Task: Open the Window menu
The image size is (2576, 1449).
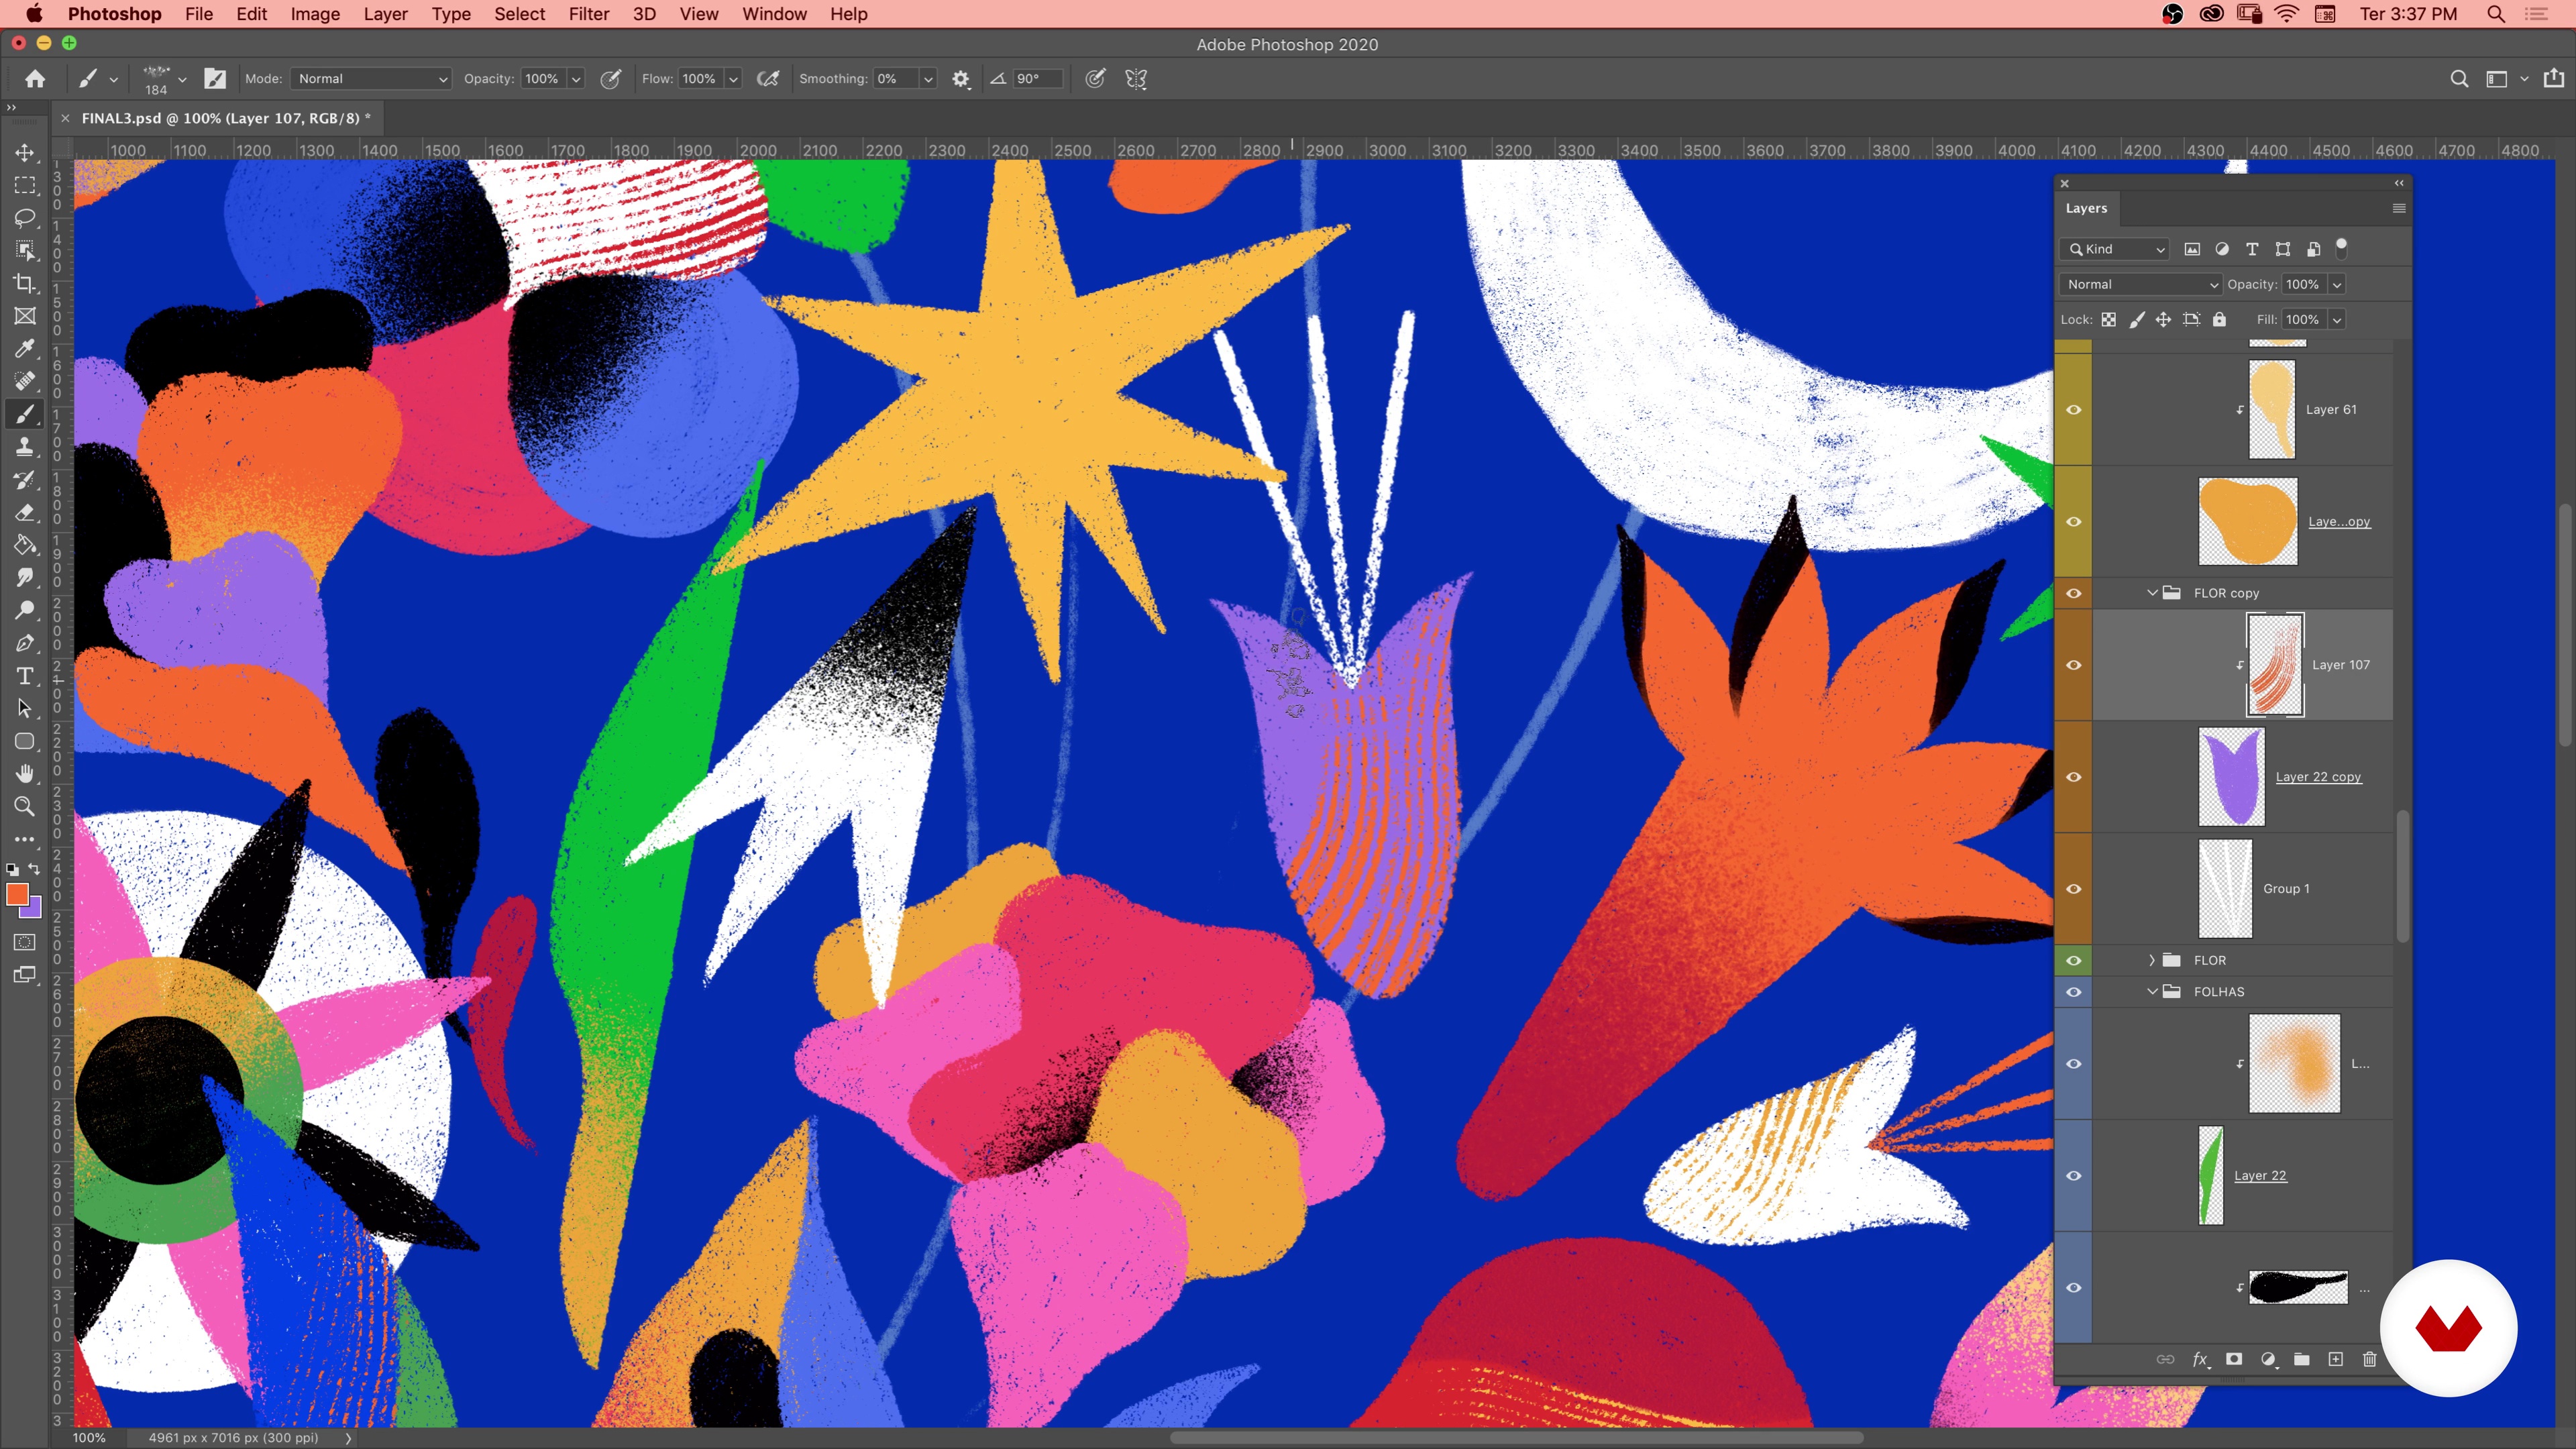Action: click(x=774, y=14)
